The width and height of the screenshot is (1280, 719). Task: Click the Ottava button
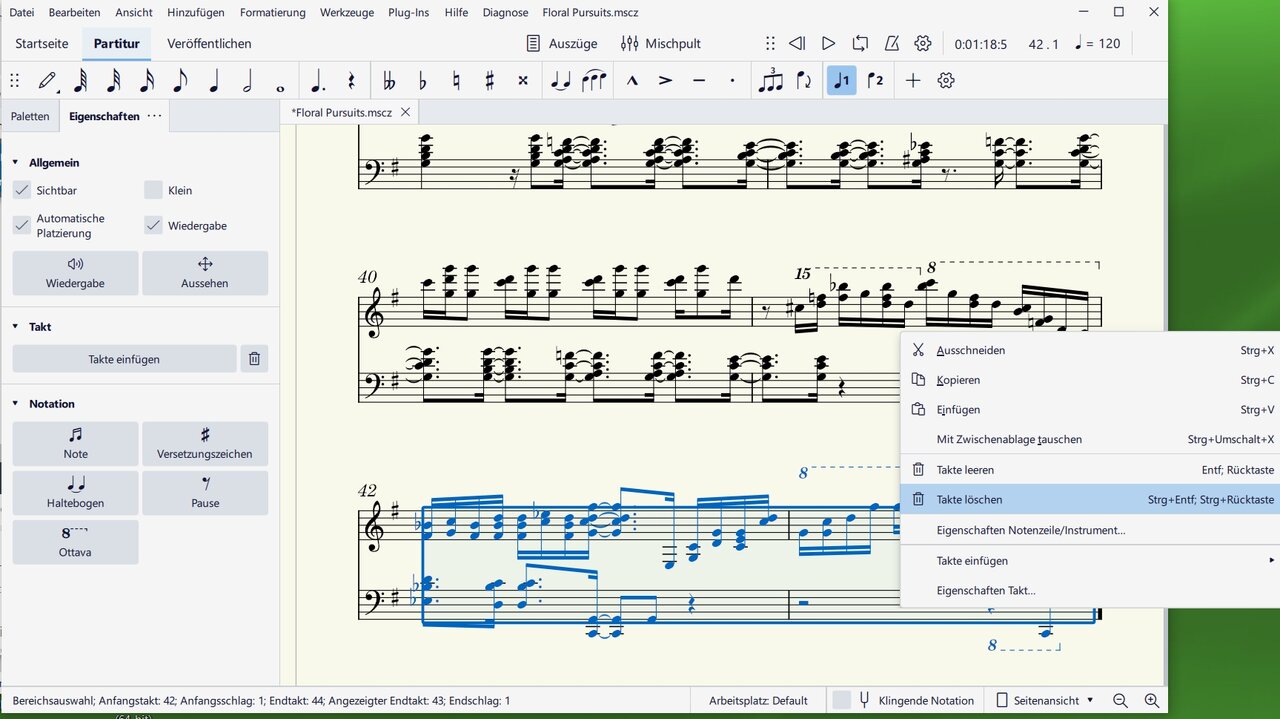(x=75, y=541)
